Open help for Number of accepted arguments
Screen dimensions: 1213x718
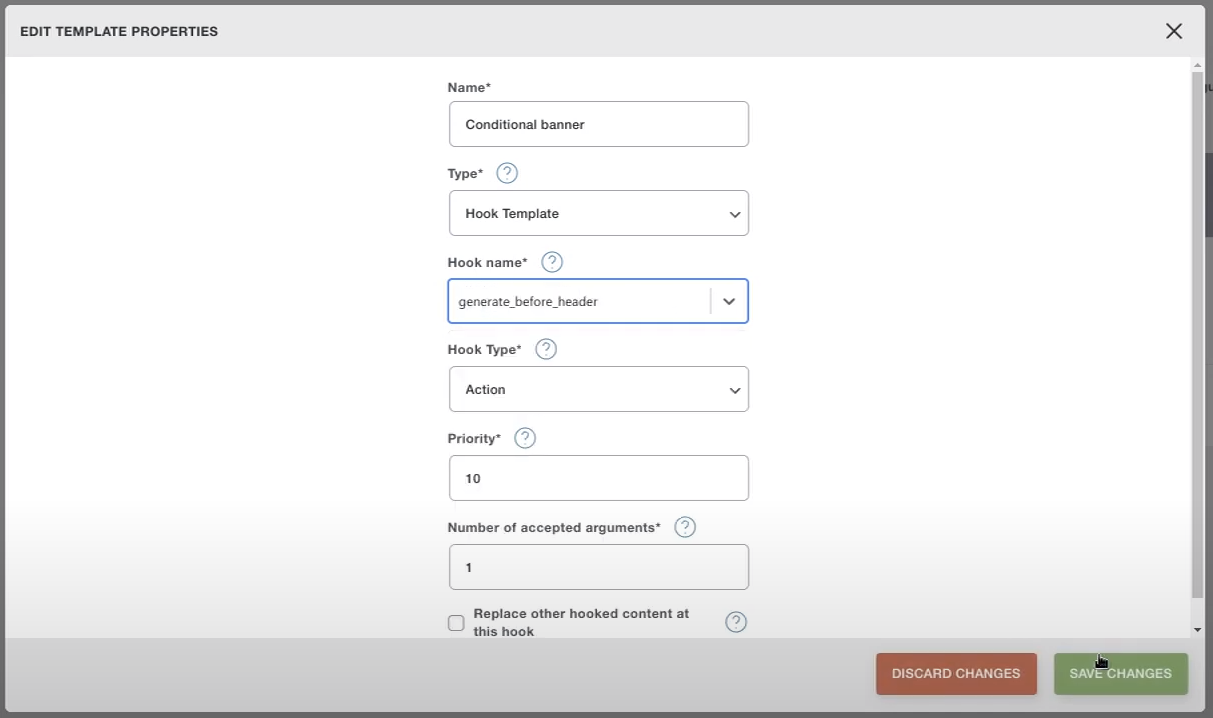[x=685, y=527]
